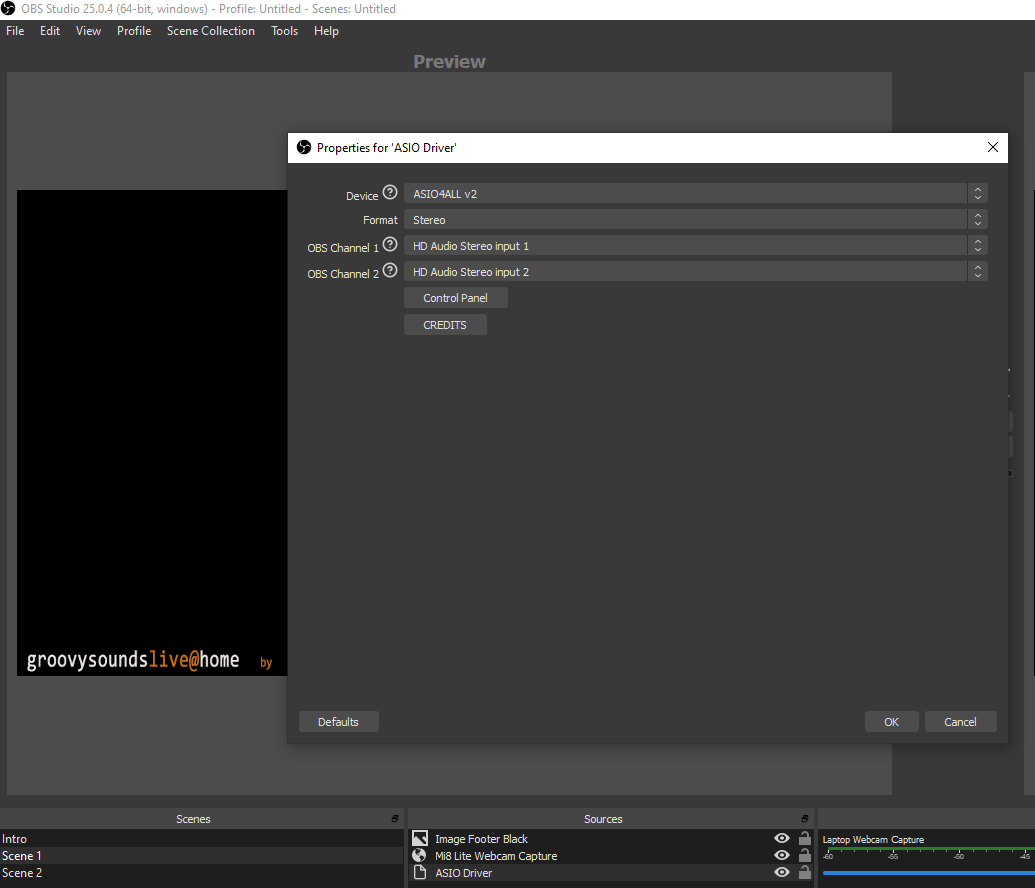Click the OBS logo in the Properties dialog title
1035x888 pixels.
coord(304,147)
